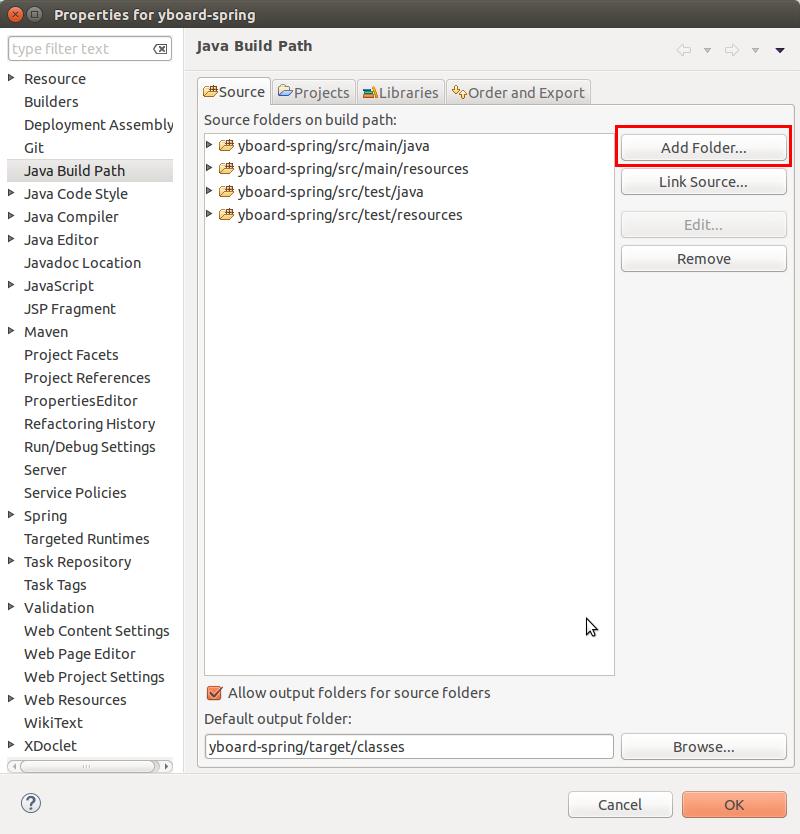Click the help question mark icon
800x834 pixels.
click(x=31, y=803)
